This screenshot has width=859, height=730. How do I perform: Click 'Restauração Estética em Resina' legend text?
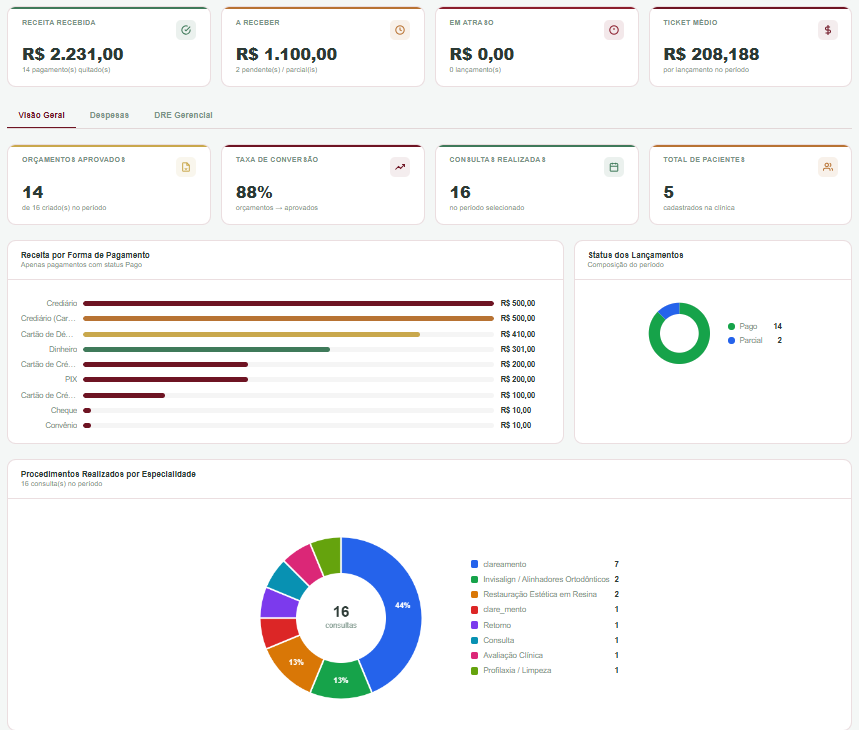click(540, 594)
